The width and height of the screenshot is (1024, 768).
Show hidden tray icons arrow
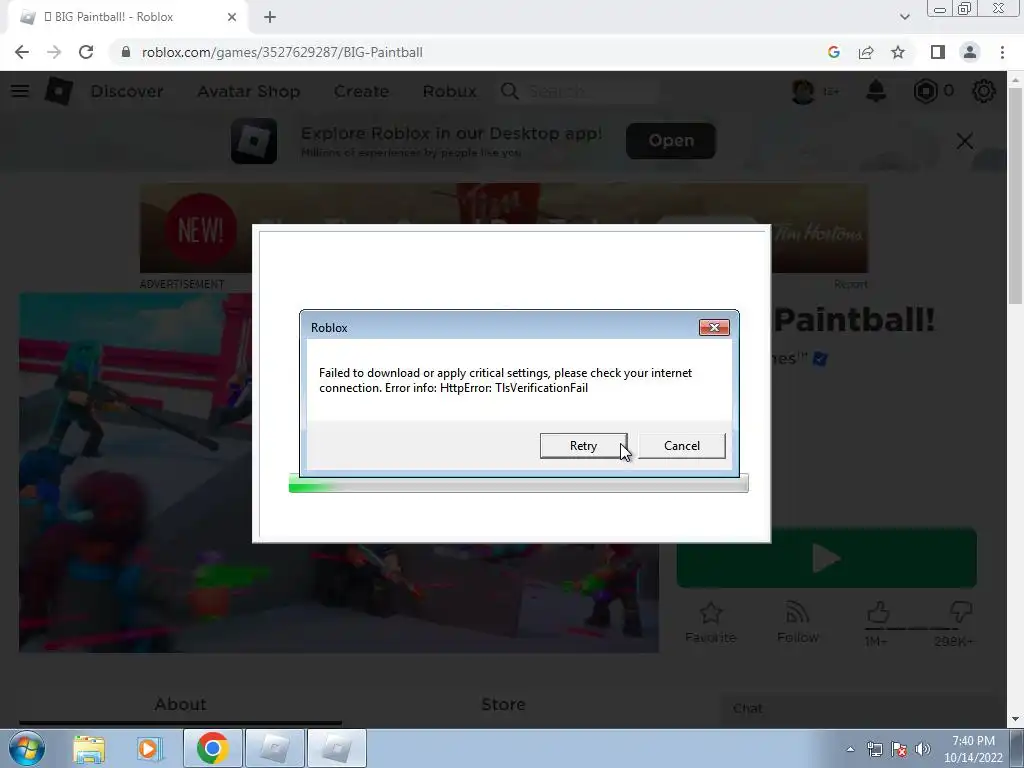pos(850,749)
